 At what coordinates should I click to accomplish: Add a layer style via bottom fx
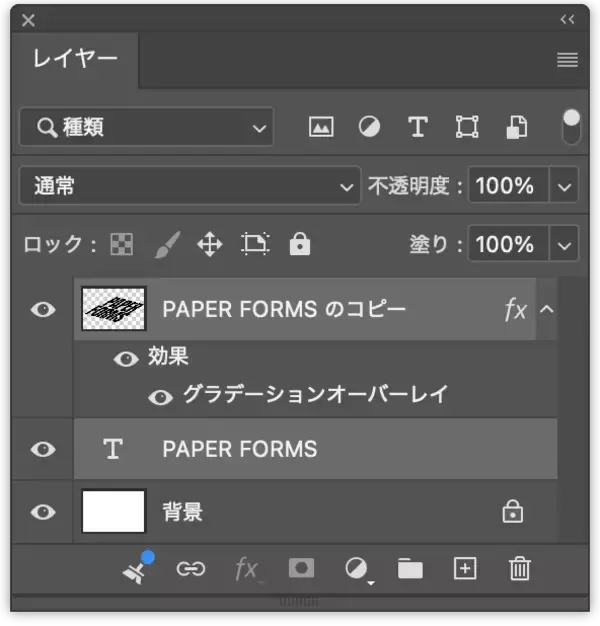[x=247, y=569]
